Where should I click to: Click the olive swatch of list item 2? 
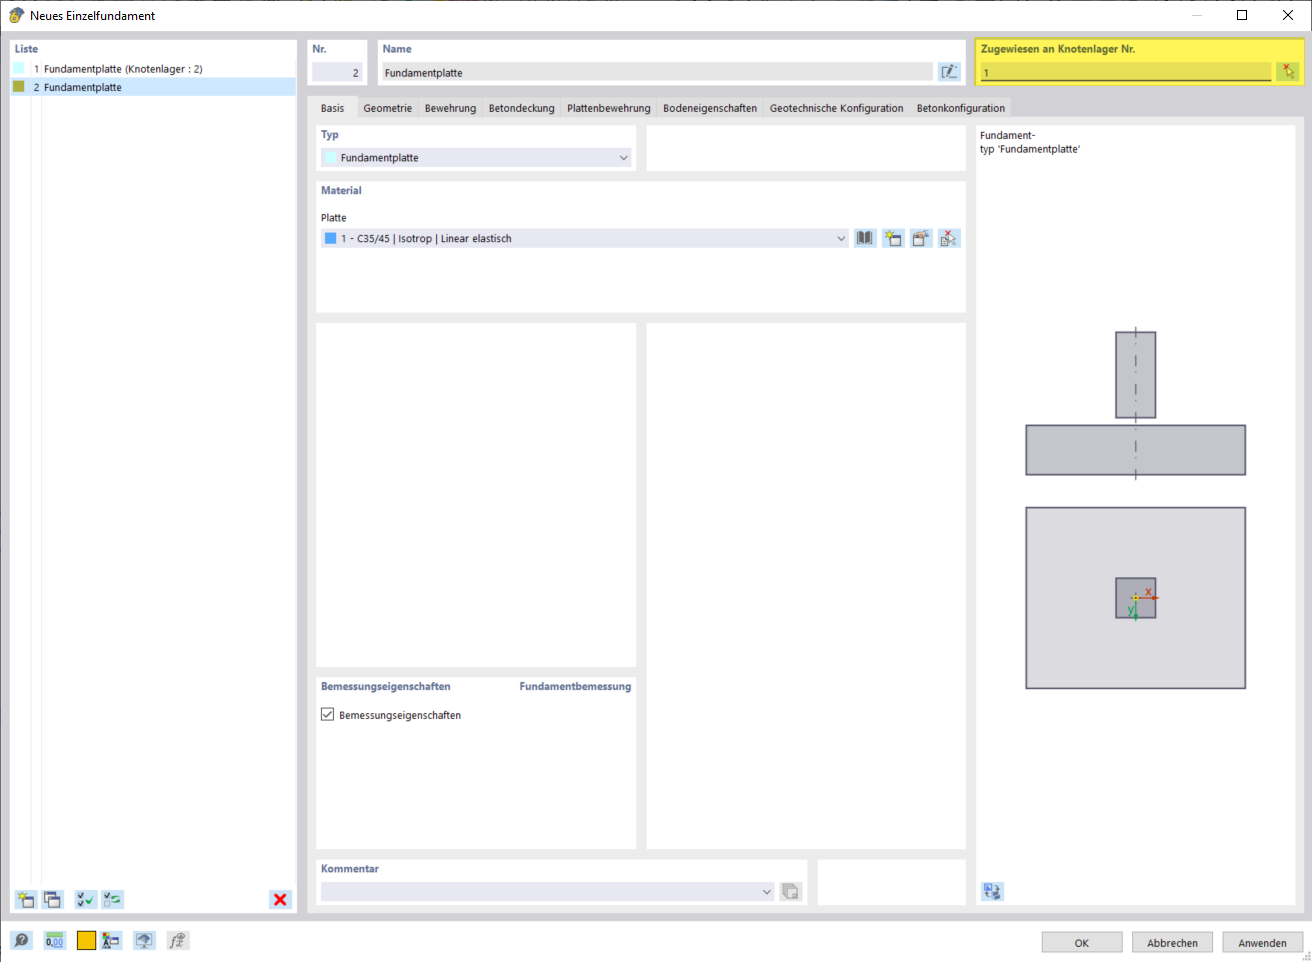[x=19, y=87]
